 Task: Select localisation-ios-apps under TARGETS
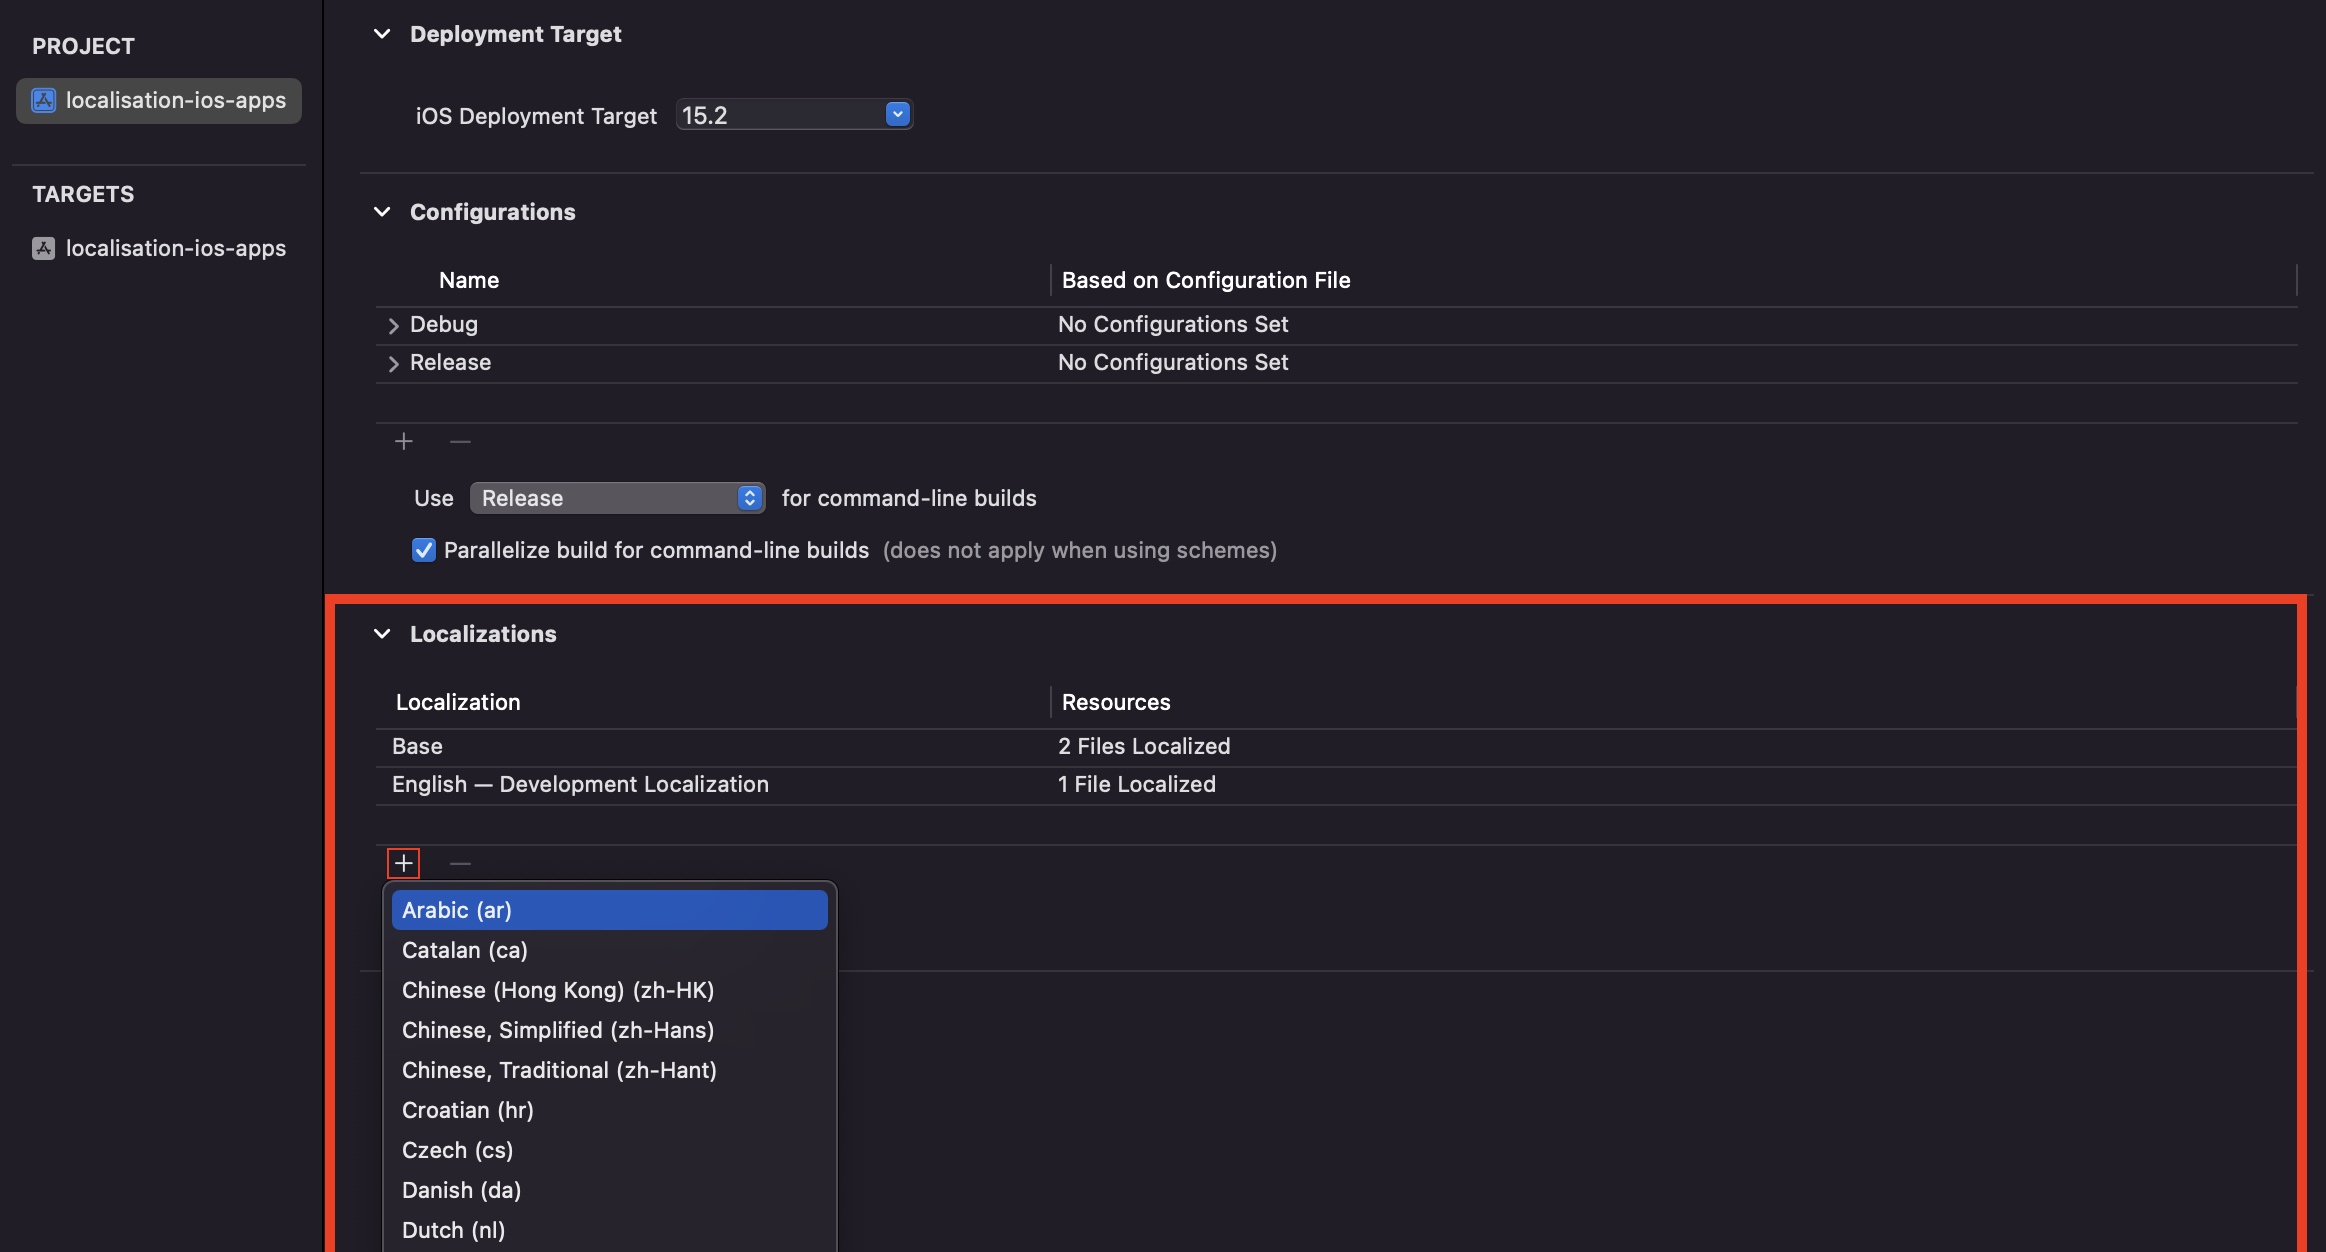(159, 249)
